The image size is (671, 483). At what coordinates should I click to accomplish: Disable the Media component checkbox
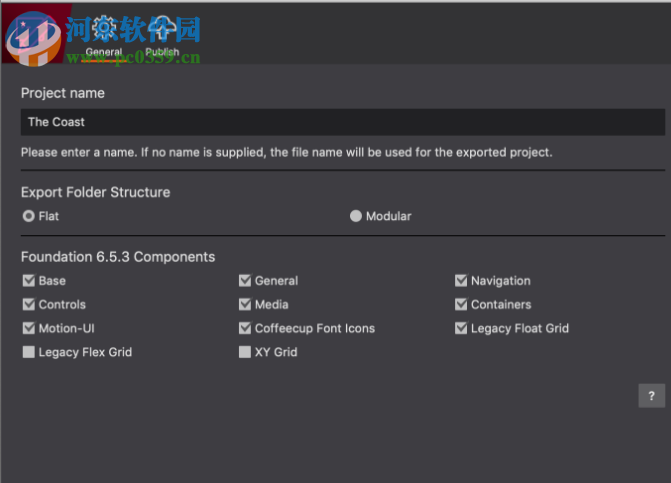[x=245, y=304]
